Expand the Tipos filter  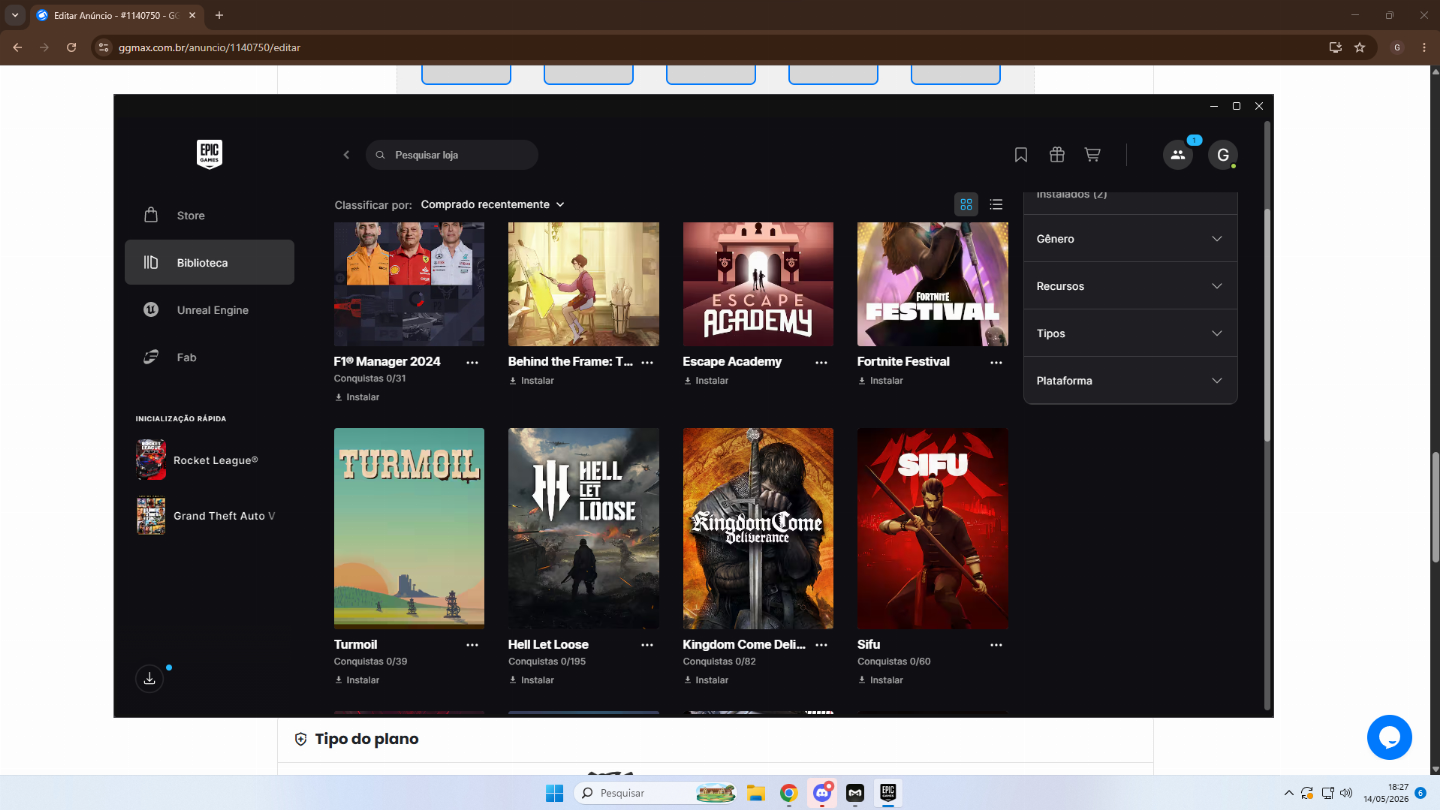pos(1130,333)
